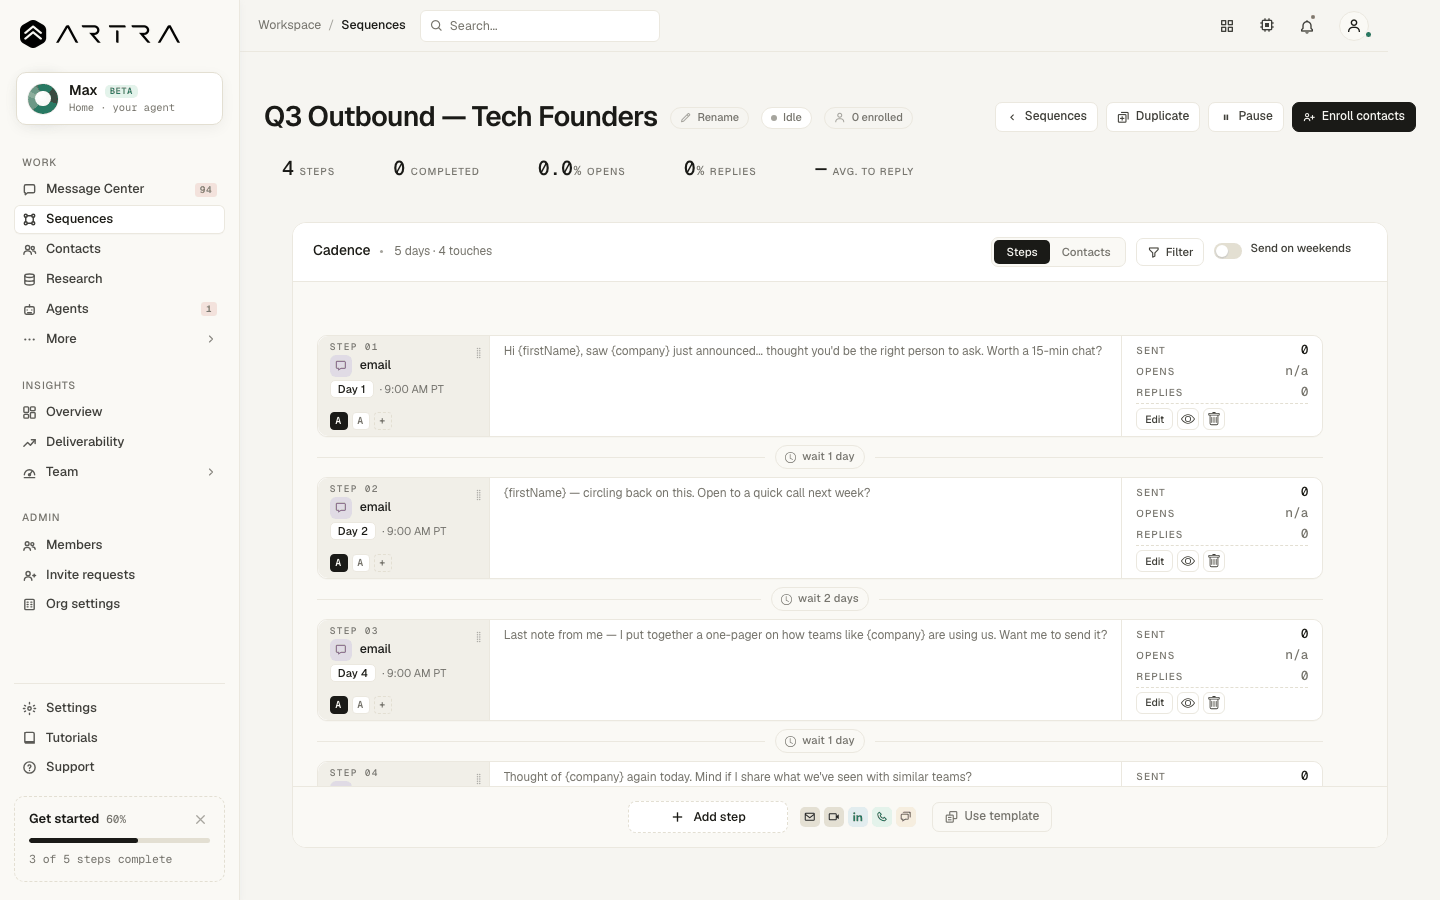Delete Step 01 with the trash icon
Image resolution: width=1440 pixels, height=900 pixels.
click(x=1214, y=419)
